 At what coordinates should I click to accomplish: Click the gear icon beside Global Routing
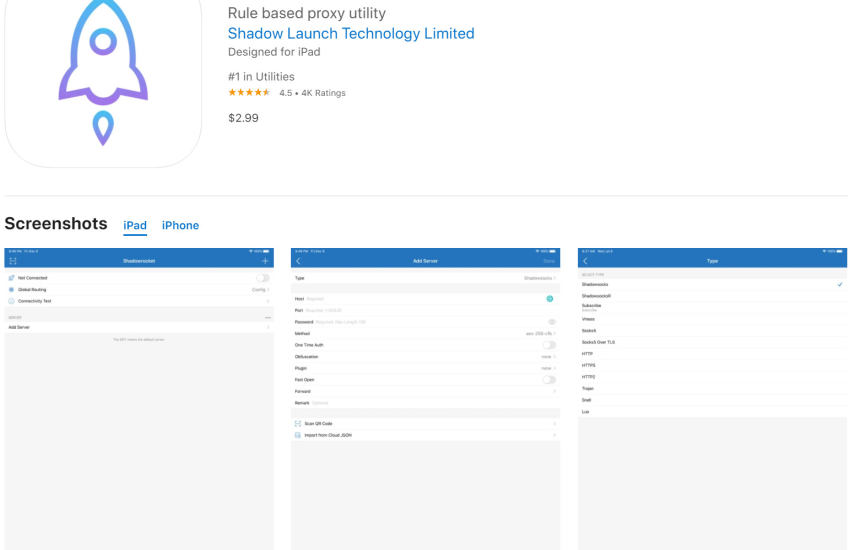pos(11,289)
